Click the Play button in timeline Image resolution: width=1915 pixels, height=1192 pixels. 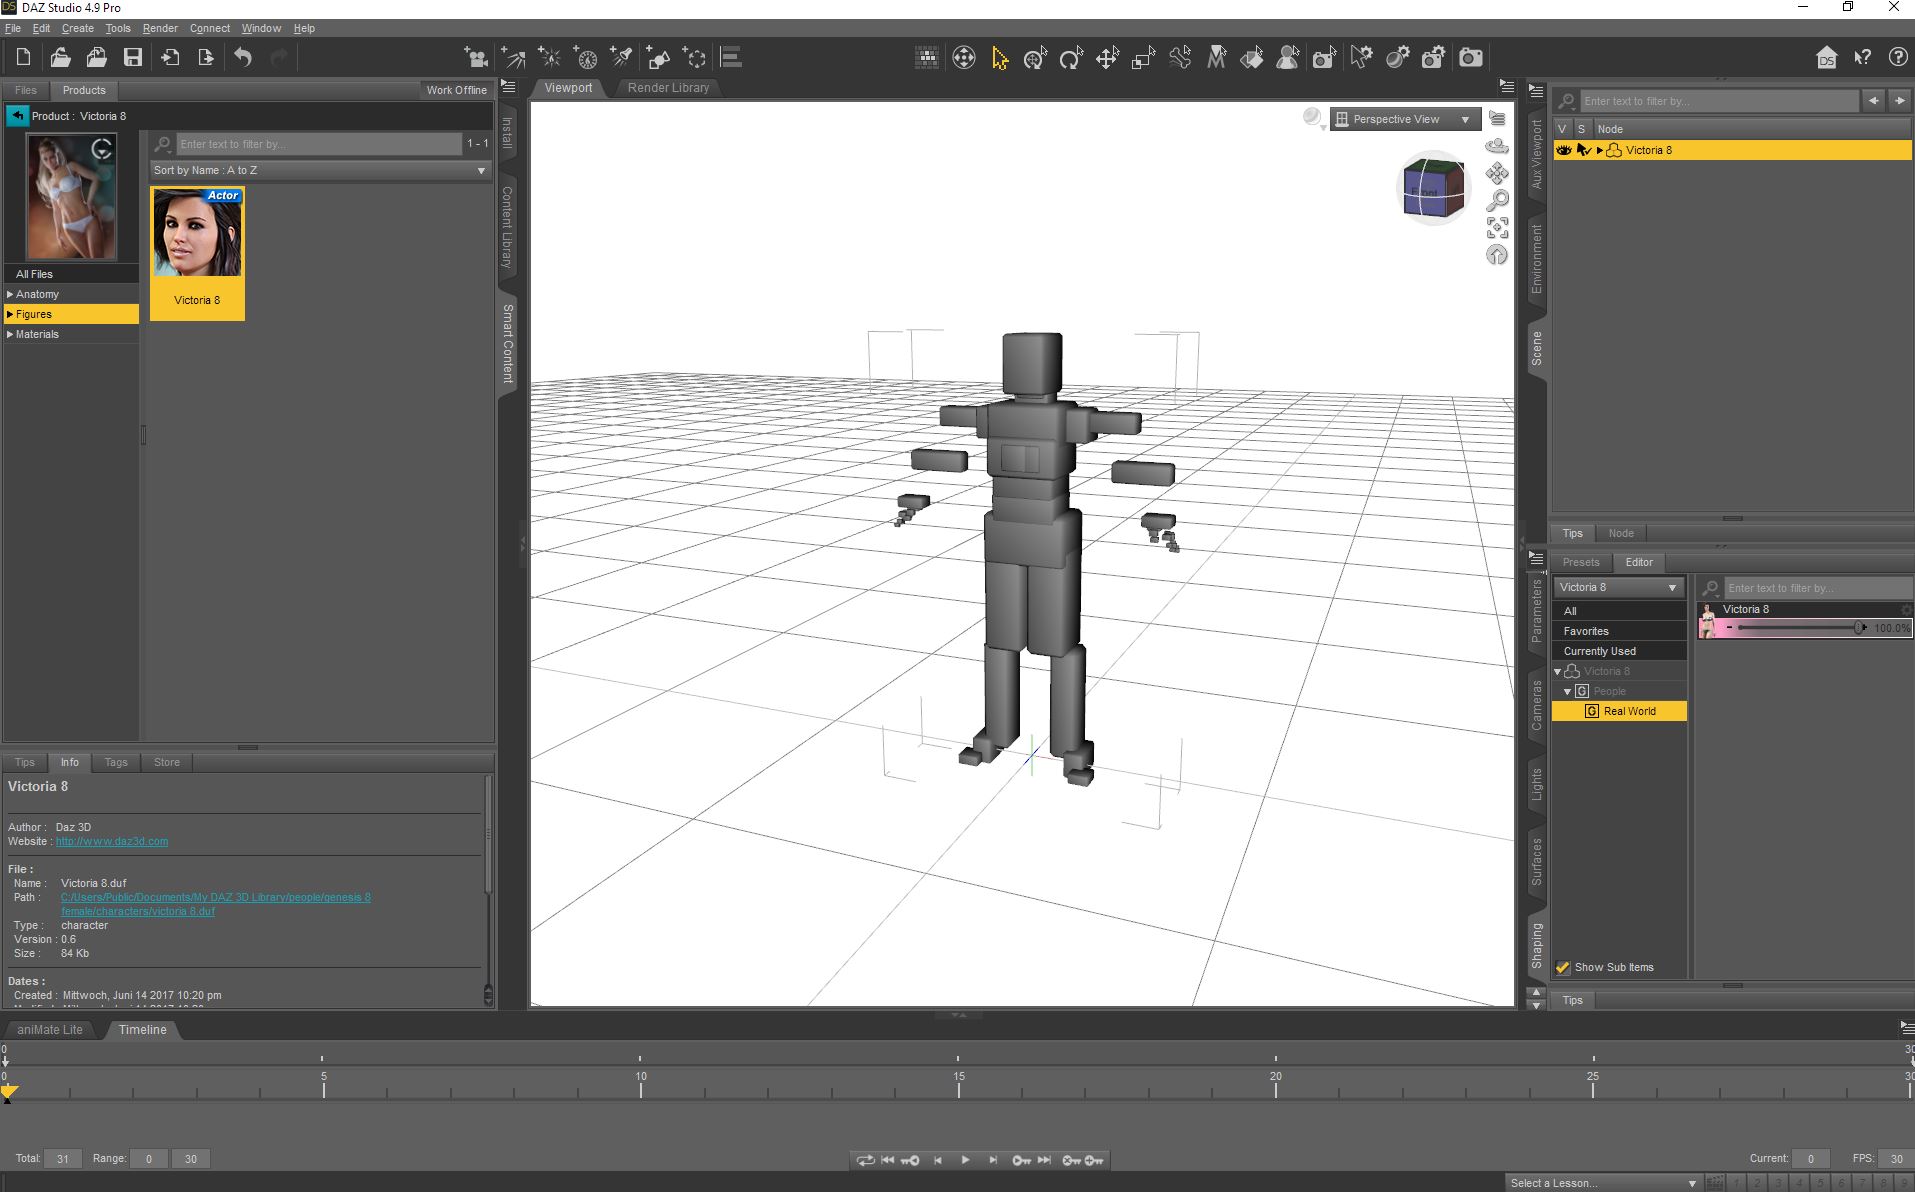click(x=965, y=1160)
